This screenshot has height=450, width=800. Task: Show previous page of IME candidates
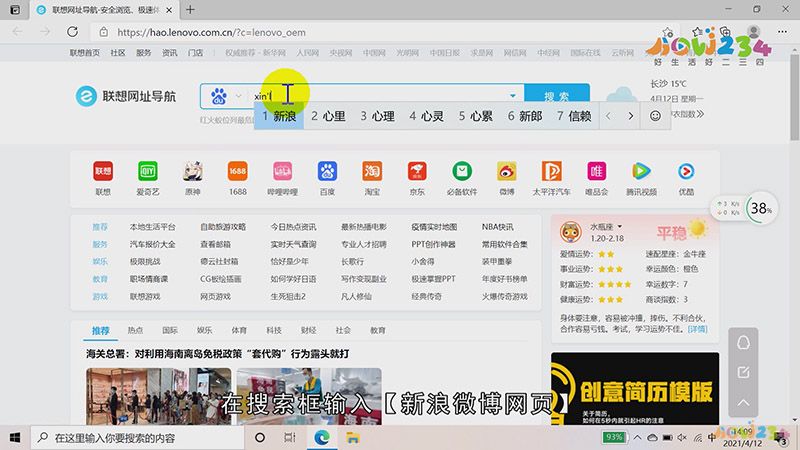tap(608, 116)
